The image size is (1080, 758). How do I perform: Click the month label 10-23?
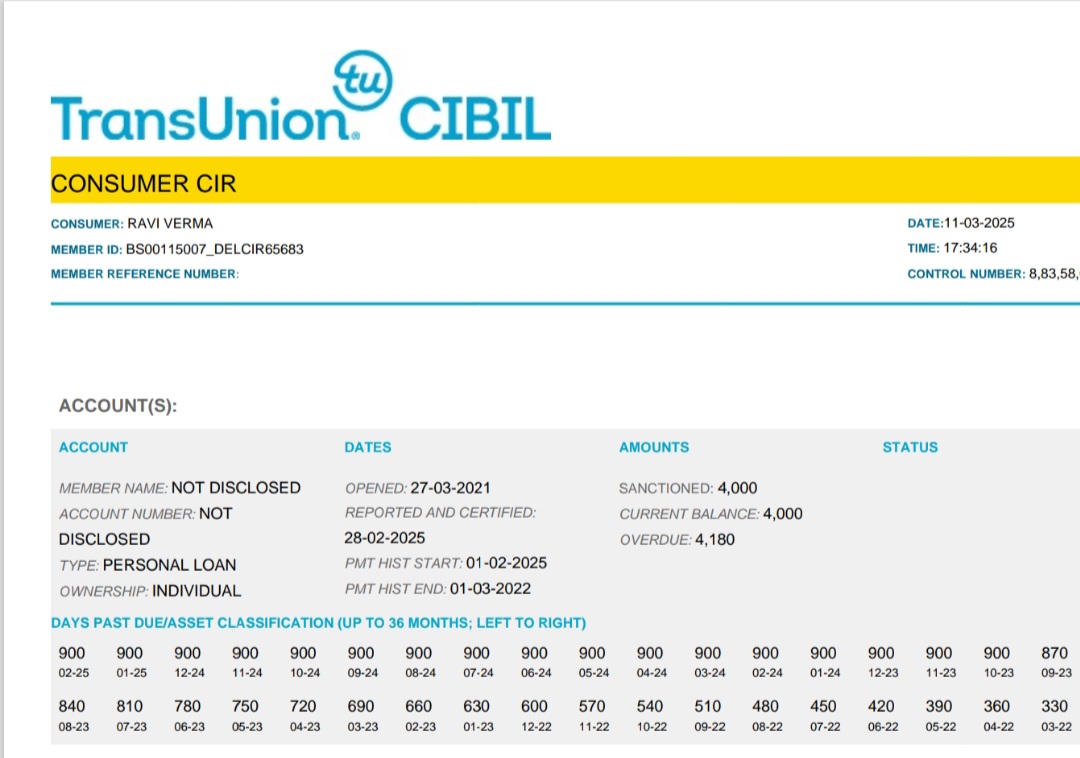[999, 673]
